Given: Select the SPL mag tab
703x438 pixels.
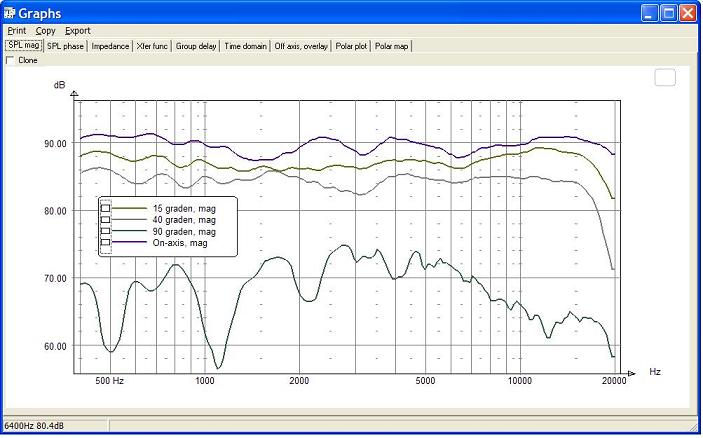Looking at the screenshot, I should [x=23, y=46].
